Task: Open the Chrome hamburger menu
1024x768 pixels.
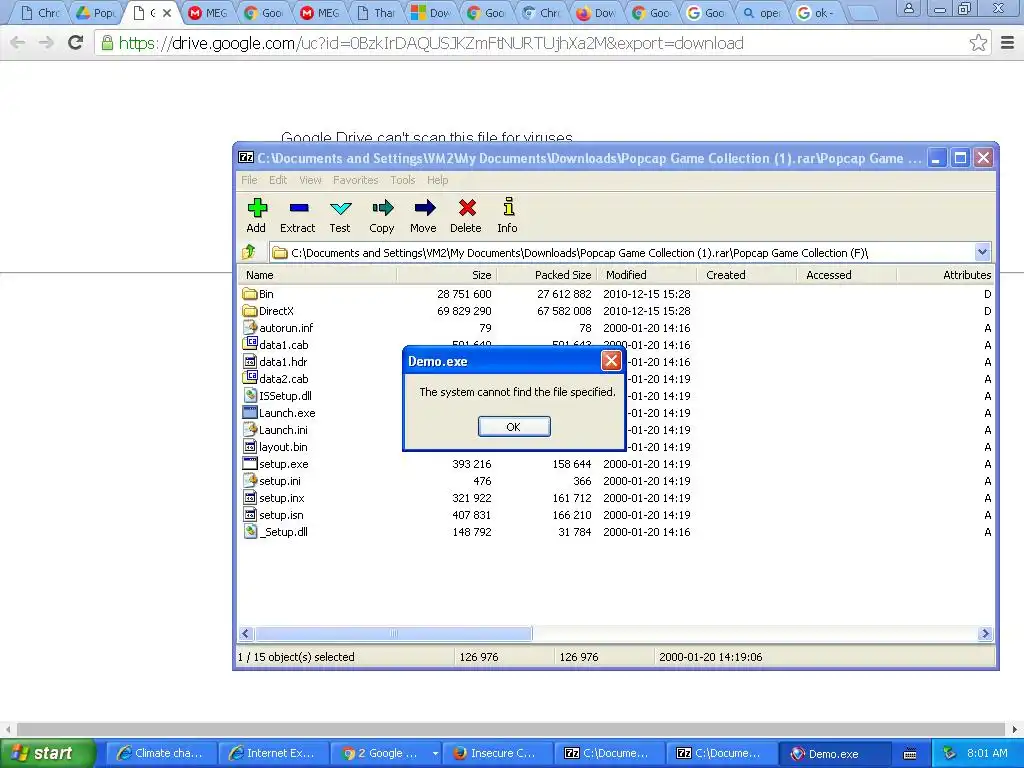Action: (1008, 43)
